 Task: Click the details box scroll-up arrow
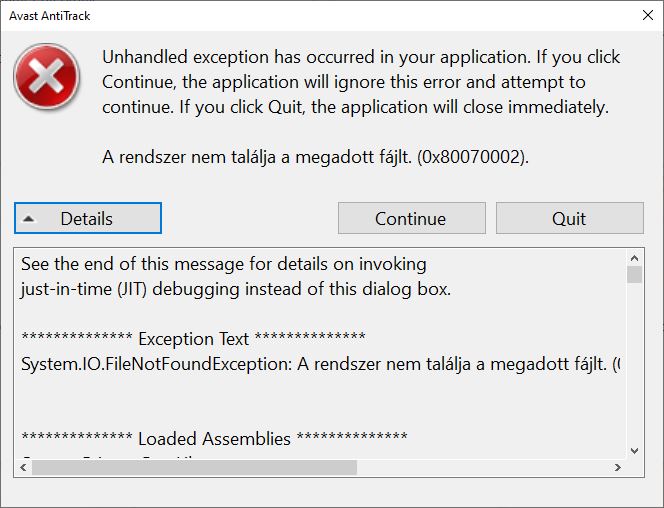tap(634, 258)
